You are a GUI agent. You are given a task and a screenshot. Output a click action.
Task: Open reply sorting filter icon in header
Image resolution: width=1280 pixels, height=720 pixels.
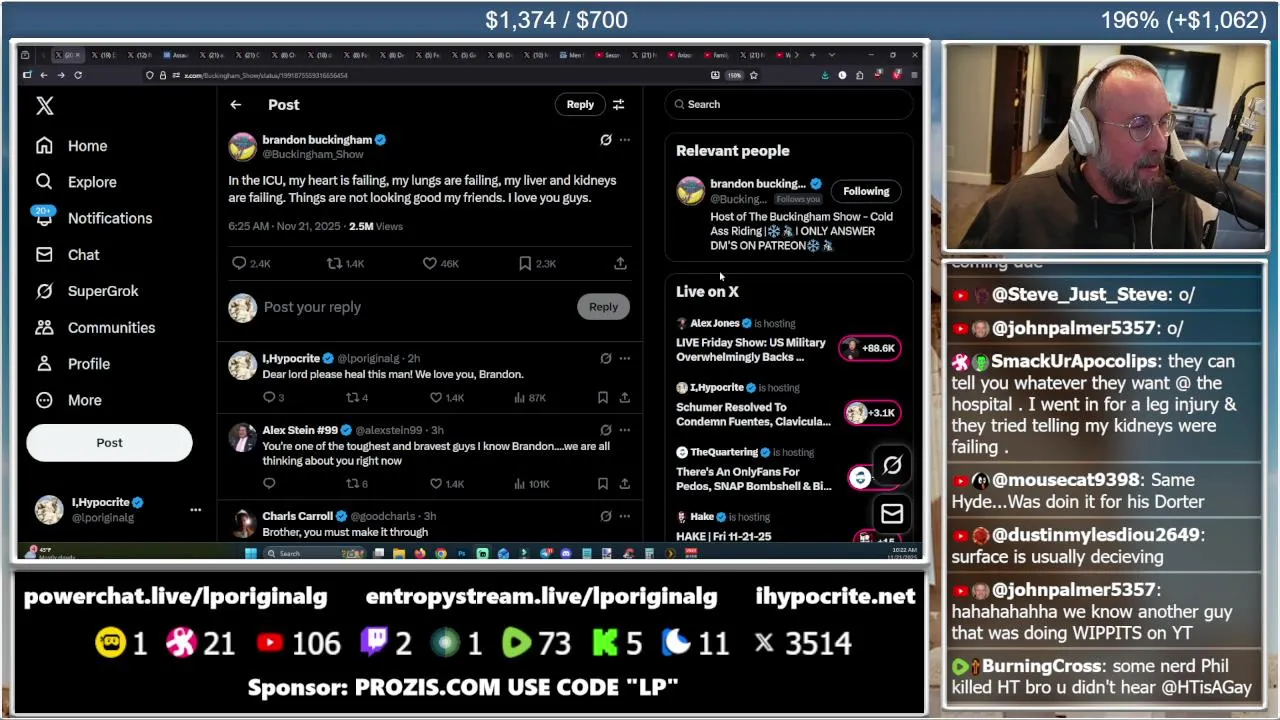point(619,104)
